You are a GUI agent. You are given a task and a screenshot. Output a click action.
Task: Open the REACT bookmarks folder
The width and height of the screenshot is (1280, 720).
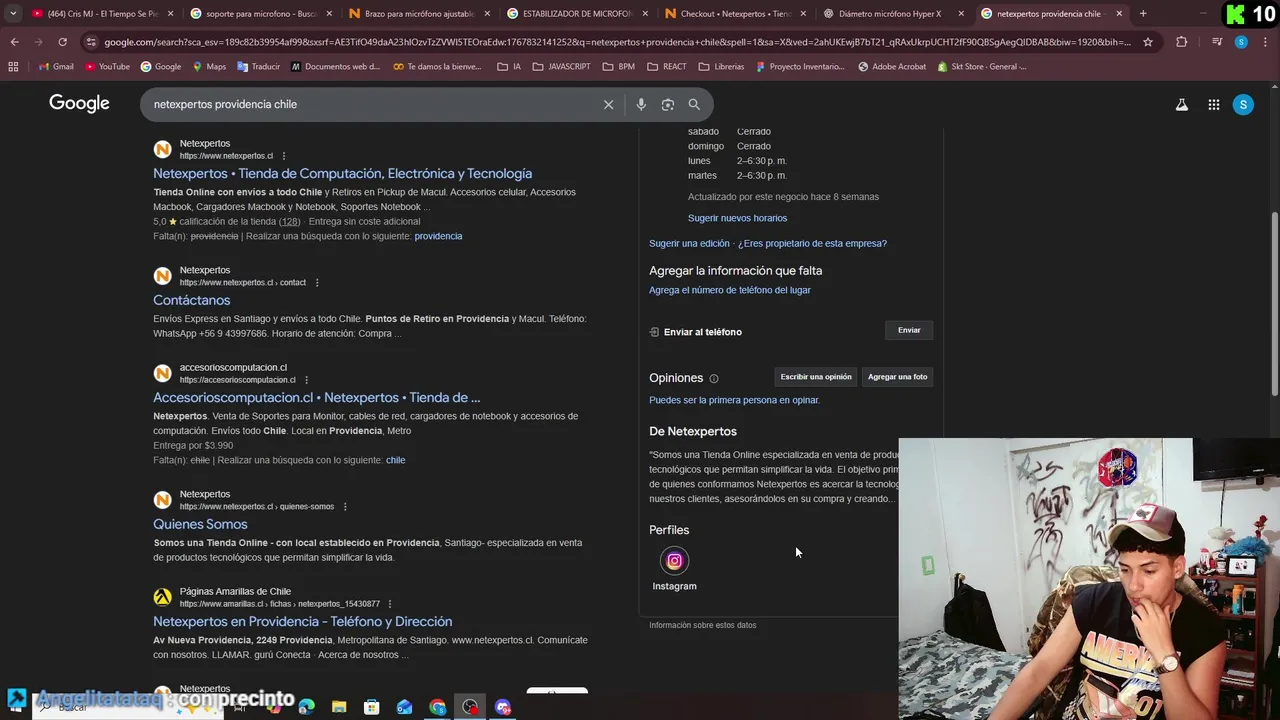[667, 66]
